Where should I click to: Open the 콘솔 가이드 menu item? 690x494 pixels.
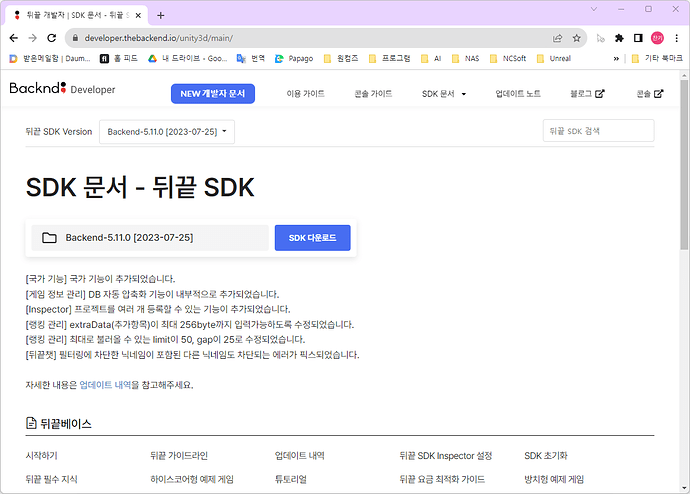(373, 94)
